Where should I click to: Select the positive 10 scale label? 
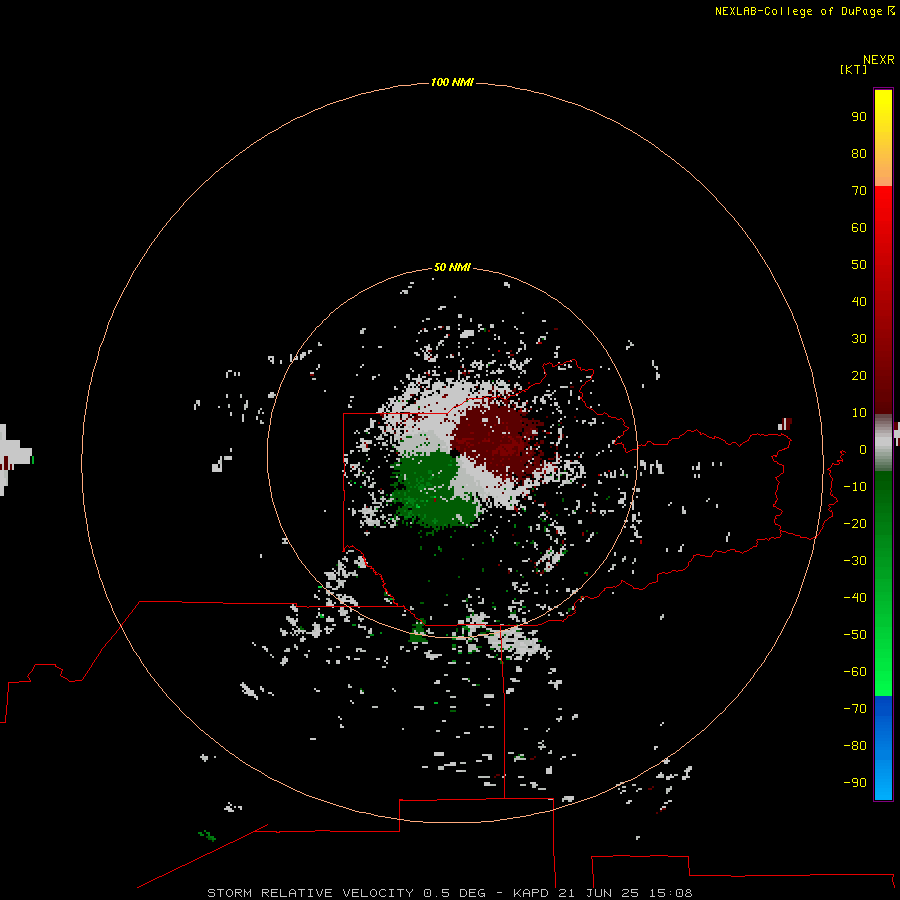pos(859,413)
